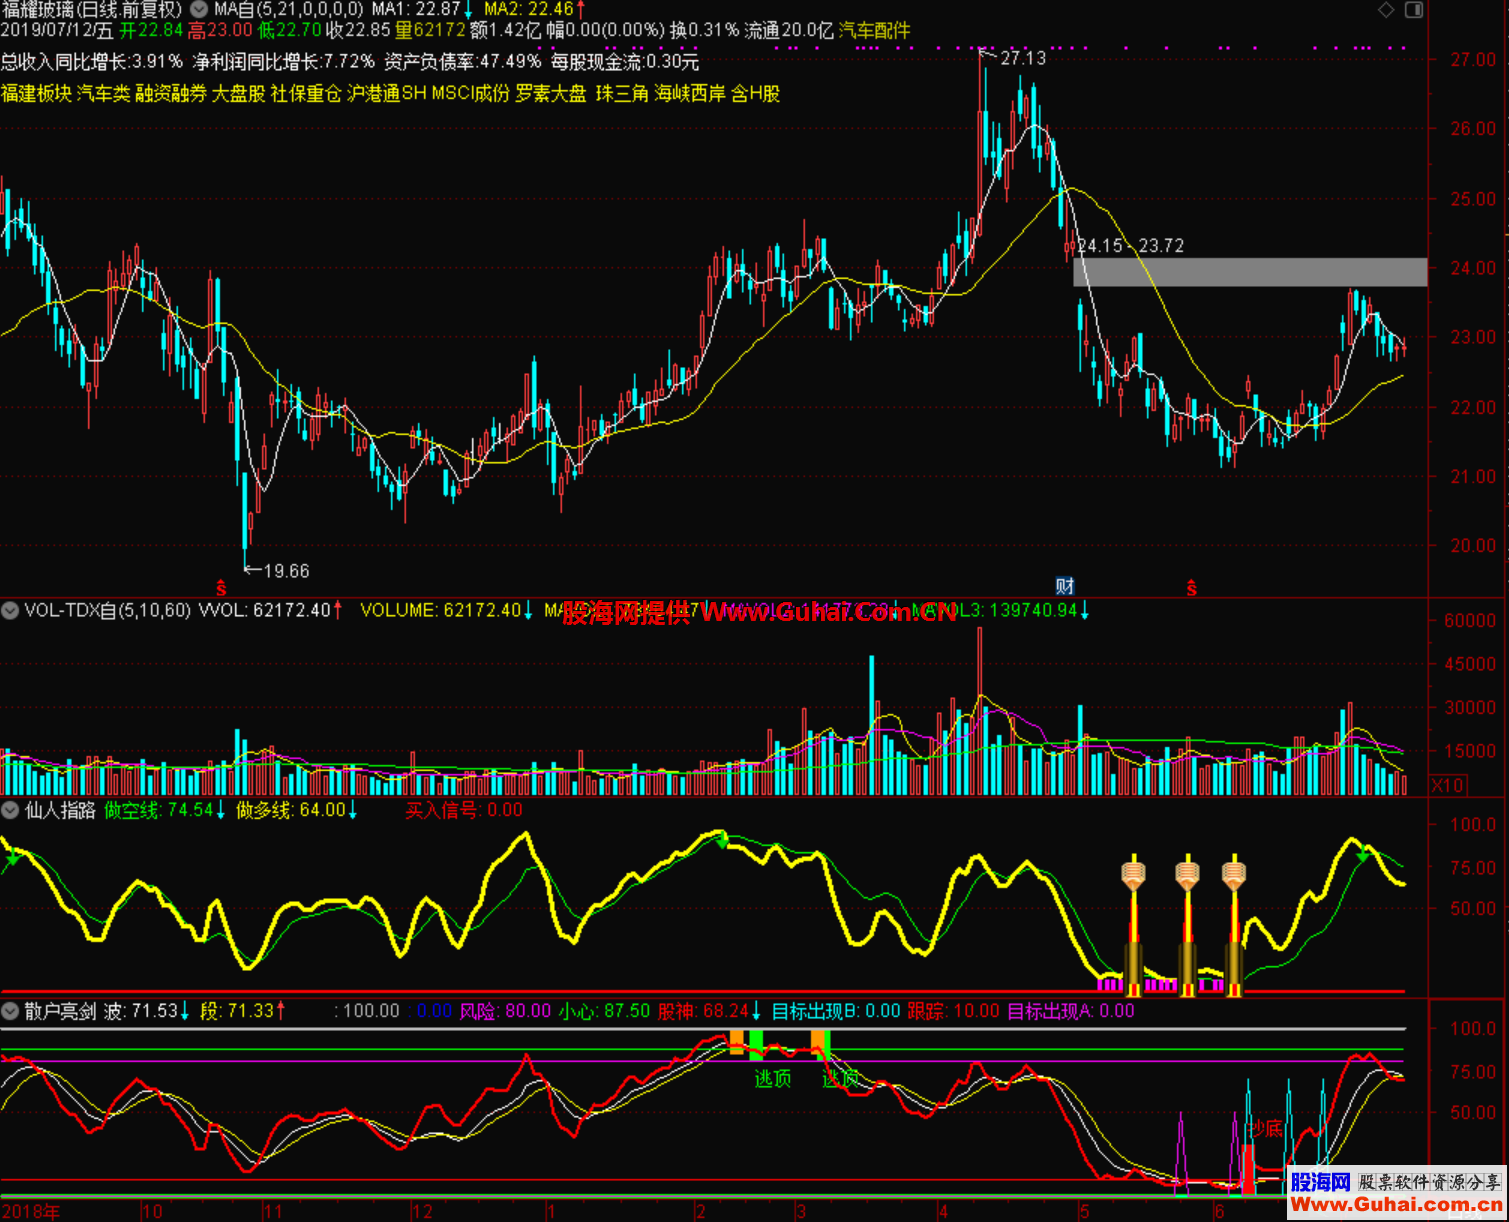Image resolution: width=1509 pixels, height=1222 pixels.
Task: Click month 11 on the timeline
Action: click(273, 1212)
